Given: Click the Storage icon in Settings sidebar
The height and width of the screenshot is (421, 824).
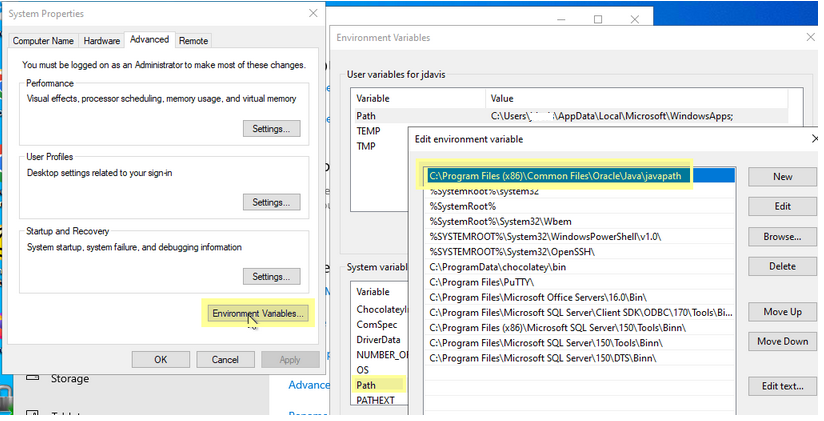Looking at the screenshot, I should 31,379.
